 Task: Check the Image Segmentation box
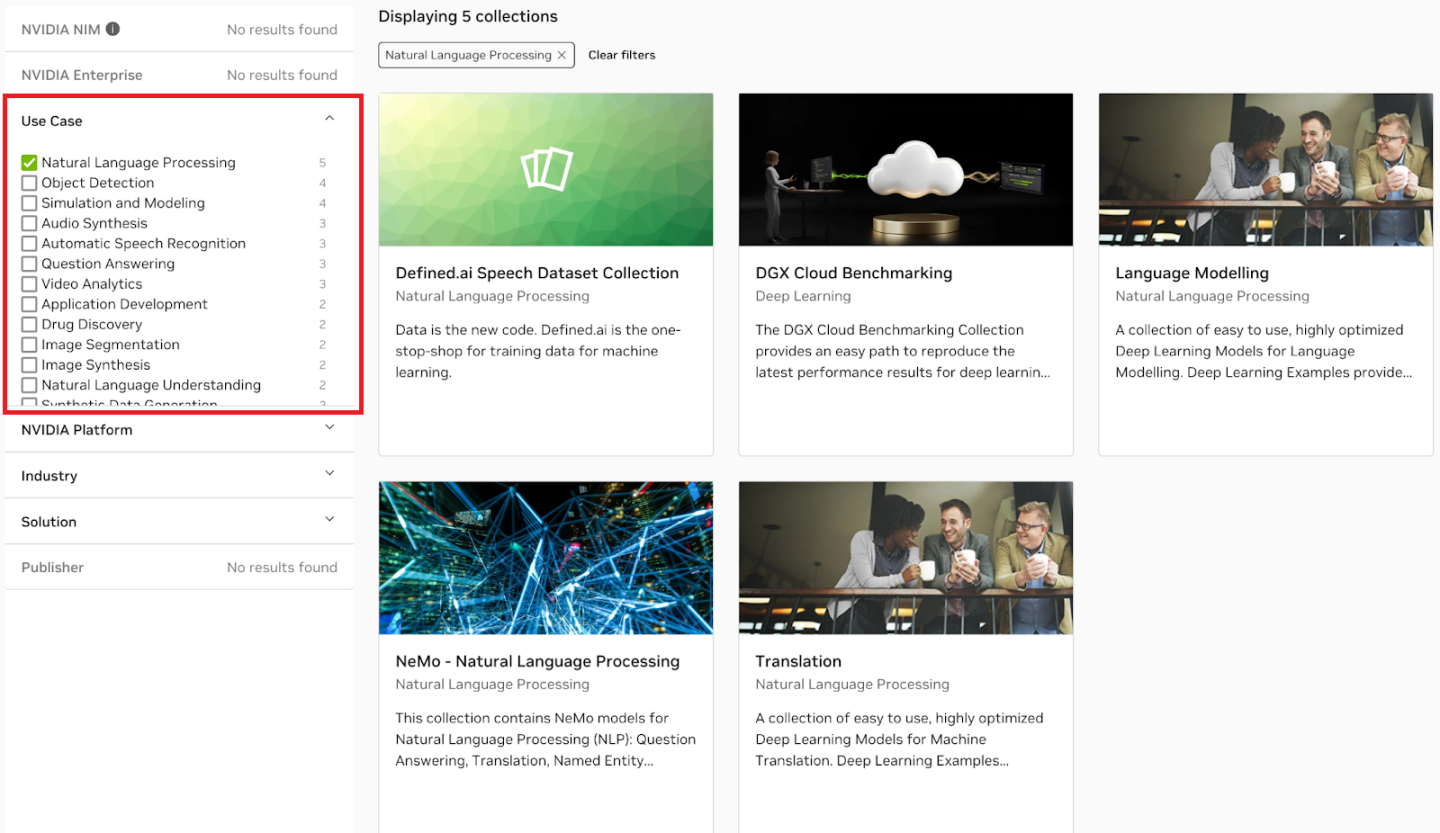pos(29,344)
